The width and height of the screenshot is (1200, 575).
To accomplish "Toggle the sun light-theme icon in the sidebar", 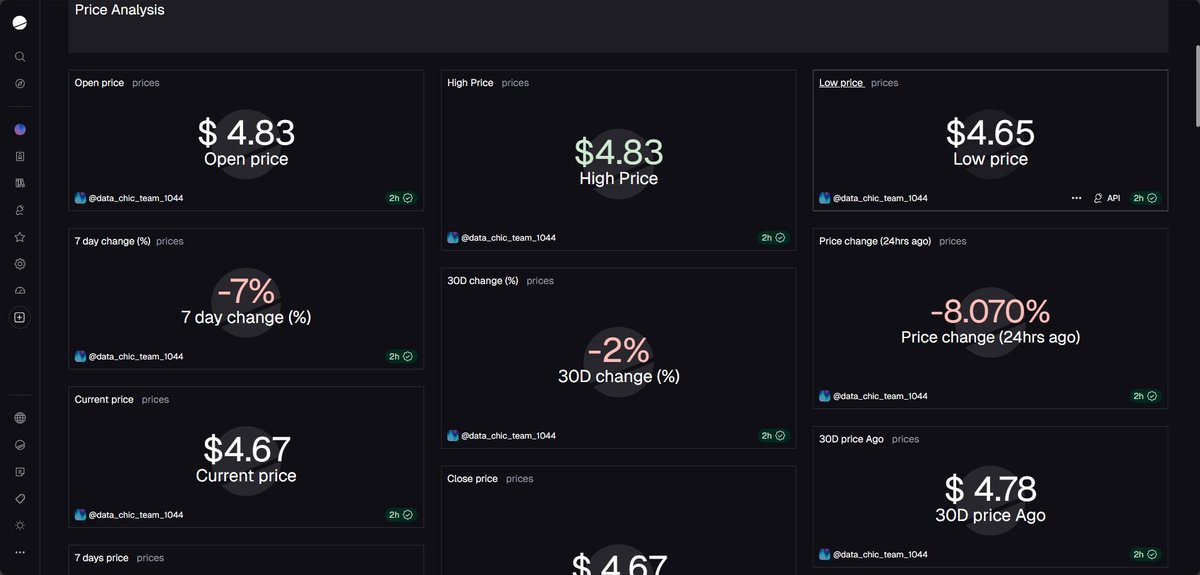I will (20, 525).
